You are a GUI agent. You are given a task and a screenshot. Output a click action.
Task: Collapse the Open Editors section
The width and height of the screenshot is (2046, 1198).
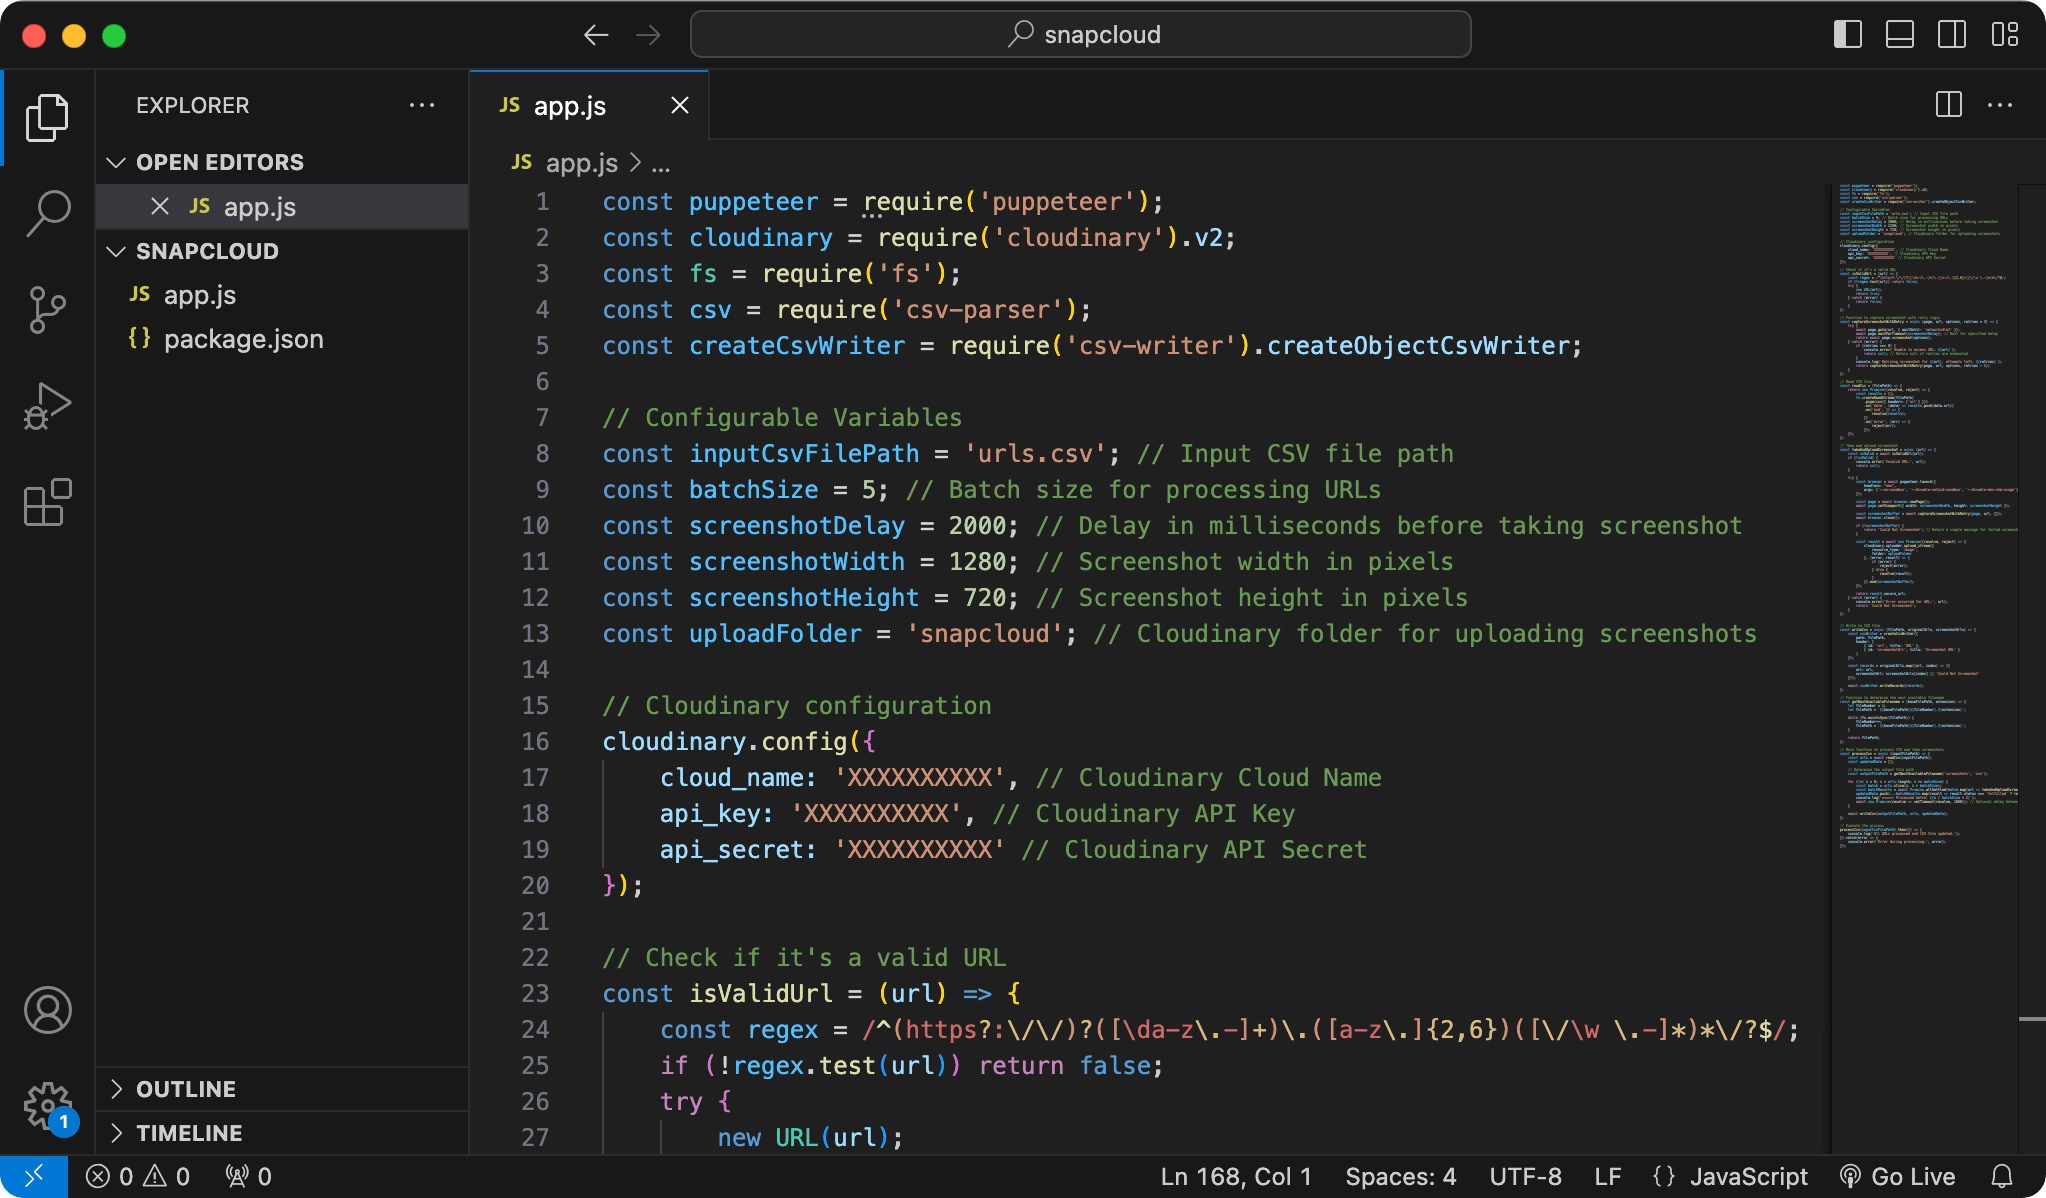tap(219, 162)
